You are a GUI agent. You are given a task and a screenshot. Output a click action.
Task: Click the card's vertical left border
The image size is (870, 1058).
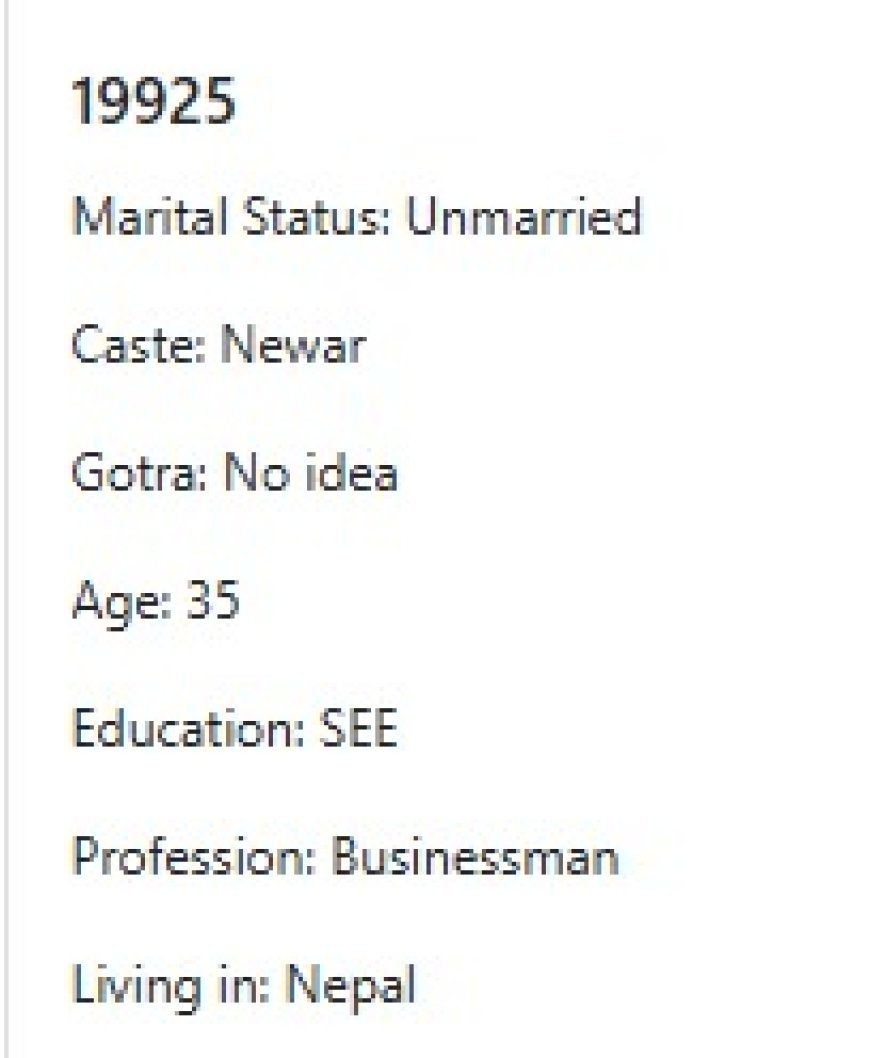pyautogui.click(x=6, y=529)
